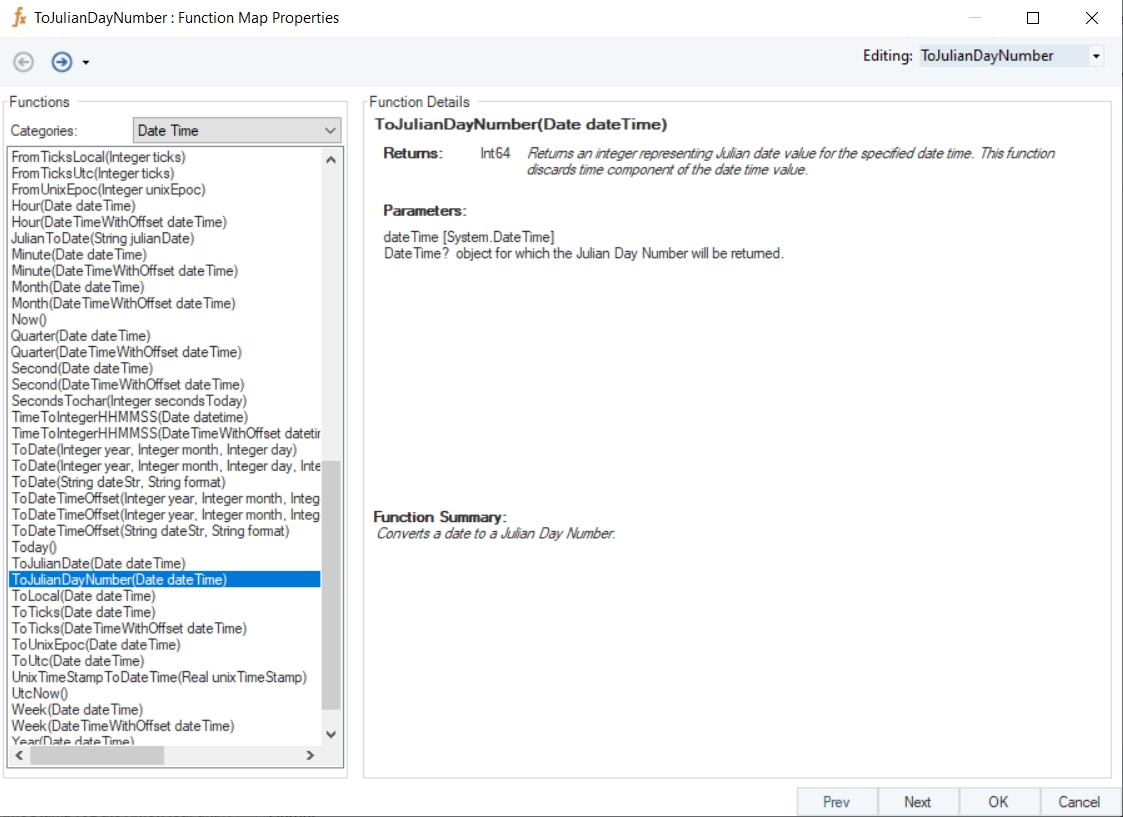
Task: Click Cancel to discard changes
Action: tap(1079, 802)
